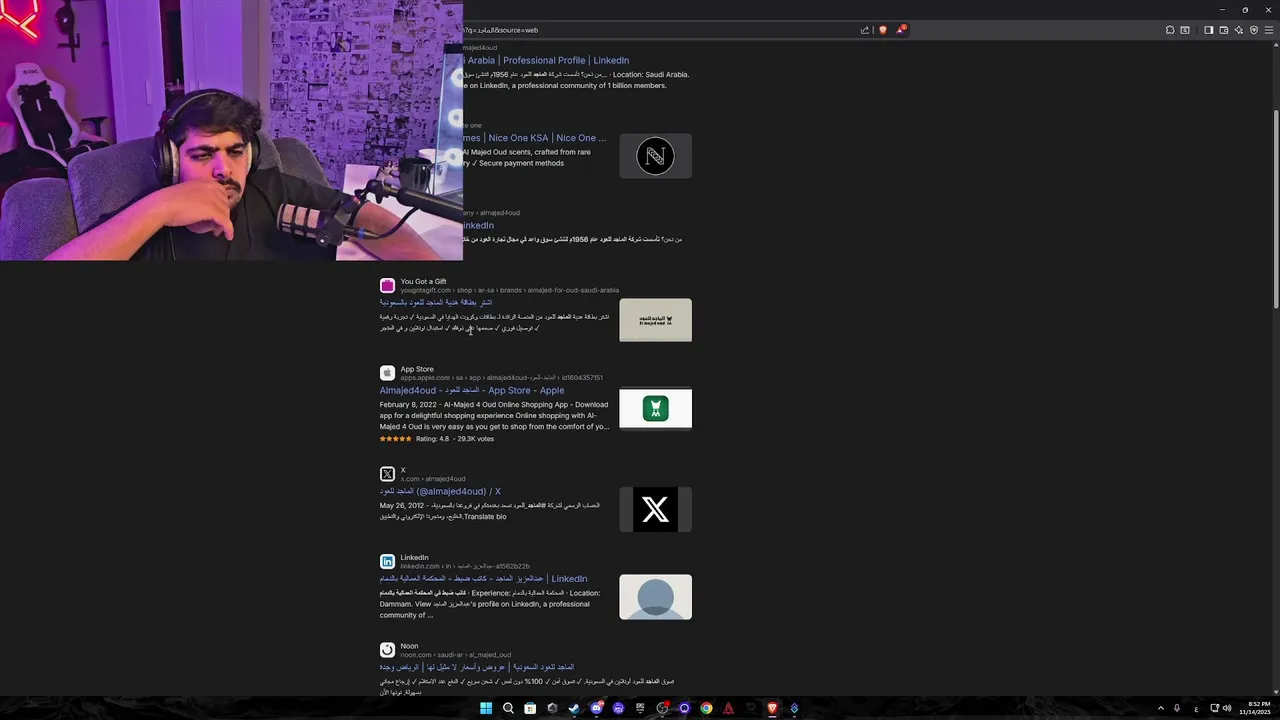
Task: Switch to Brave browser in taskbar
Action: 772,708
